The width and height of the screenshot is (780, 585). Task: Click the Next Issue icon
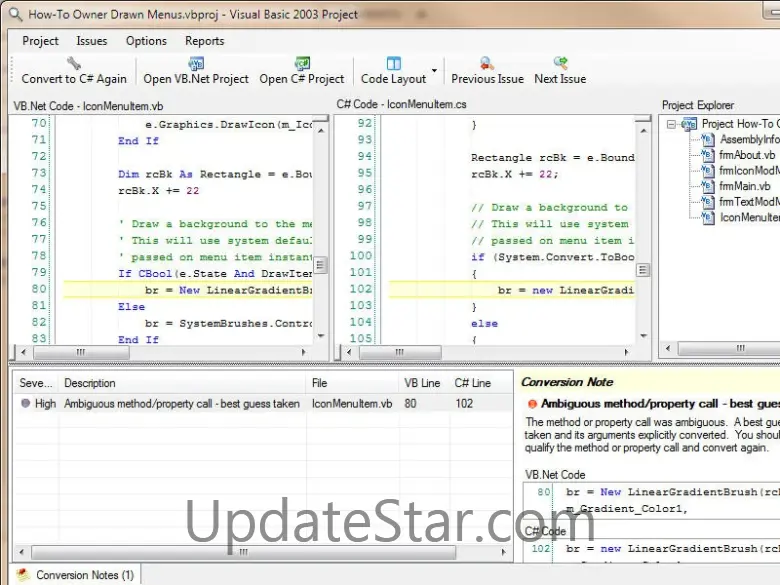point(560,63)
